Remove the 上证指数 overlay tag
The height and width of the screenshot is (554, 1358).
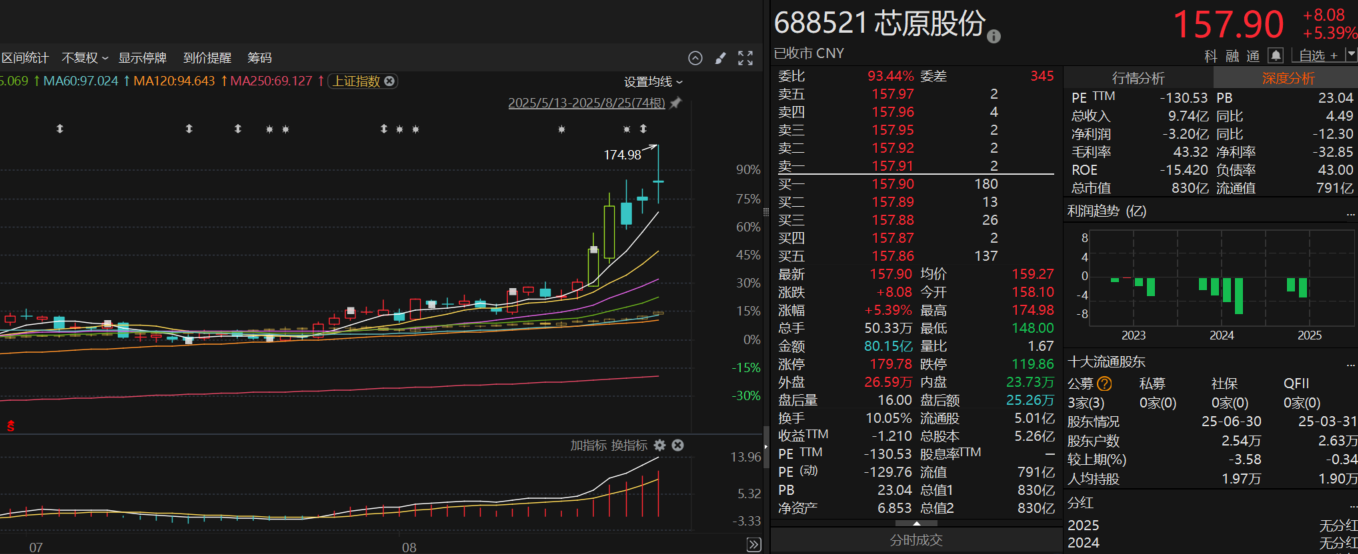point(390,81)
